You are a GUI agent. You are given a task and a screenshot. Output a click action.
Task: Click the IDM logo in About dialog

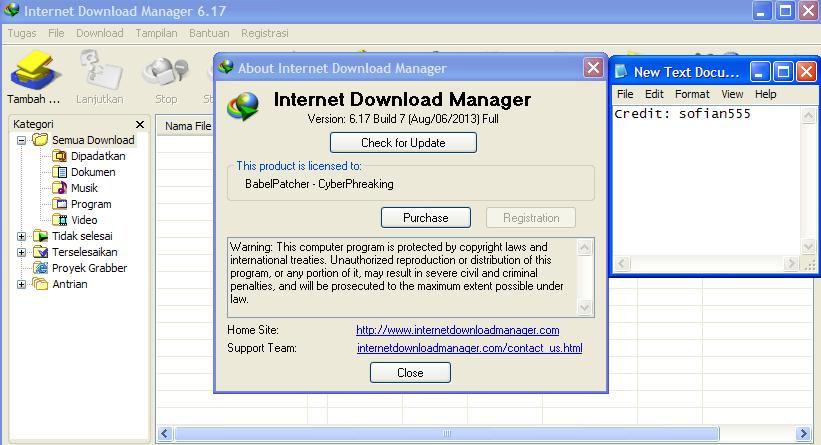[243, 106]
